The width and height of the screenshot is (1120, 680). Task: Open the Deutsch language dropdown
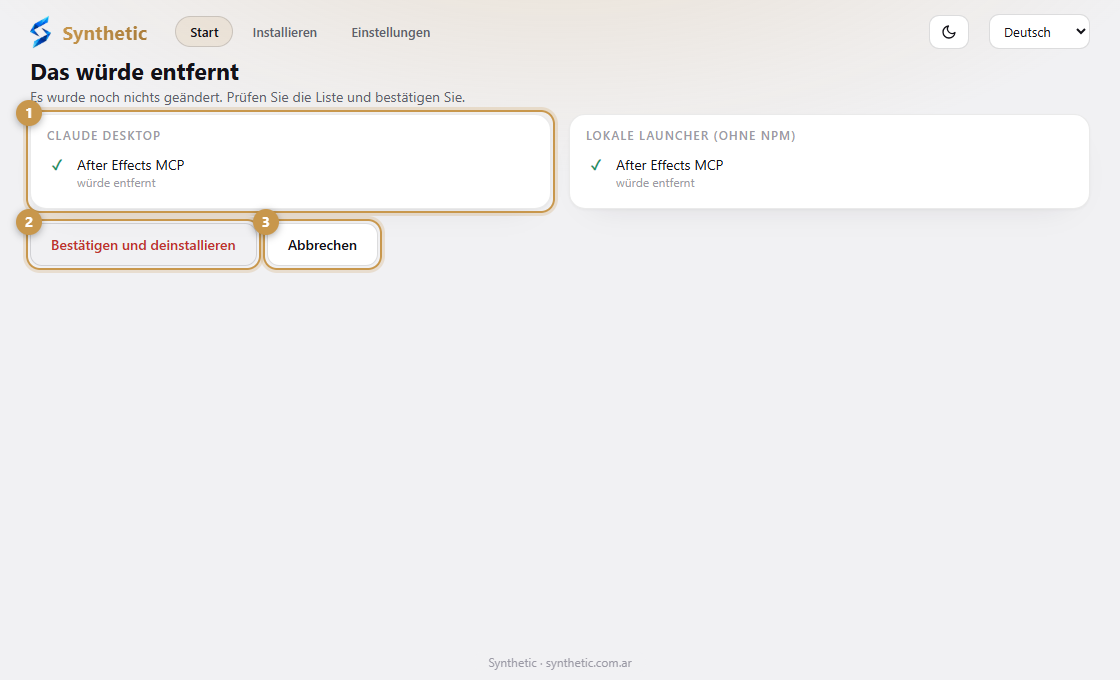pyautogui.click(x=1039, y=32)
